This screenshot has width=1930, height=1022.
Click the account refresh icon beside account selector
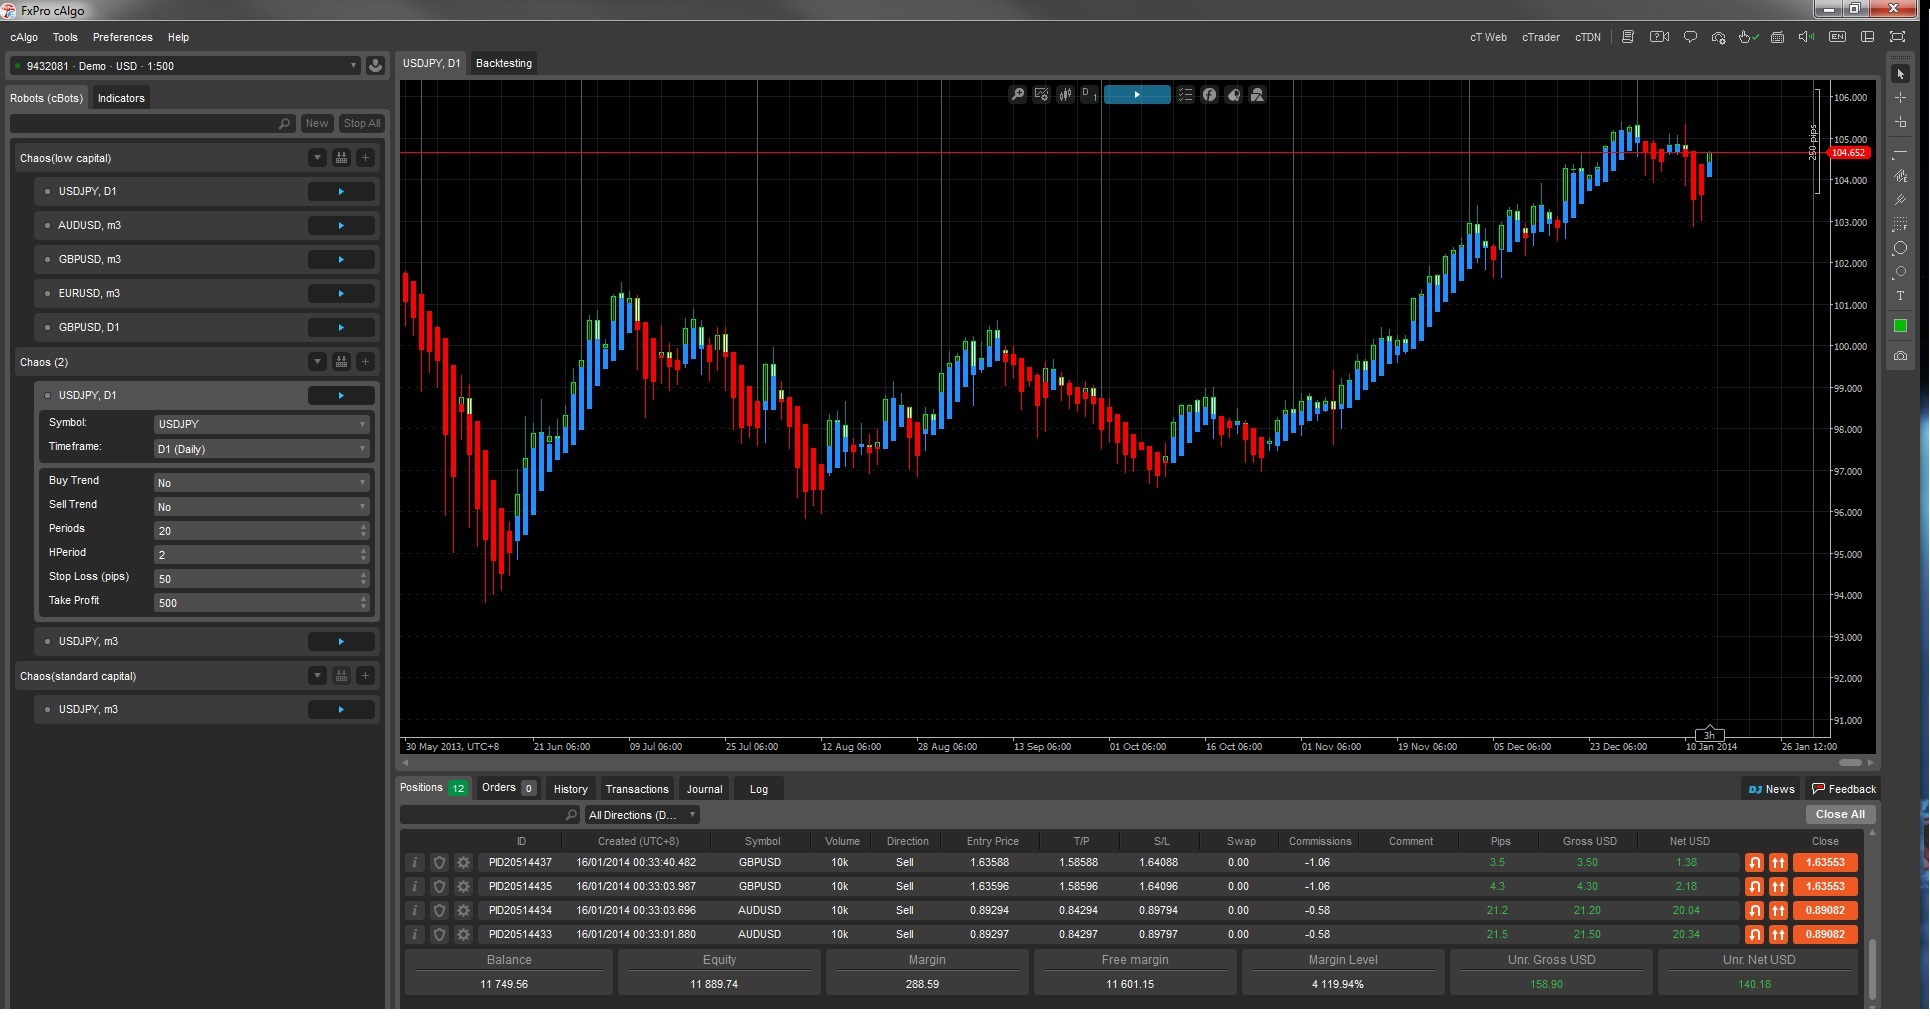coord(375,66)
